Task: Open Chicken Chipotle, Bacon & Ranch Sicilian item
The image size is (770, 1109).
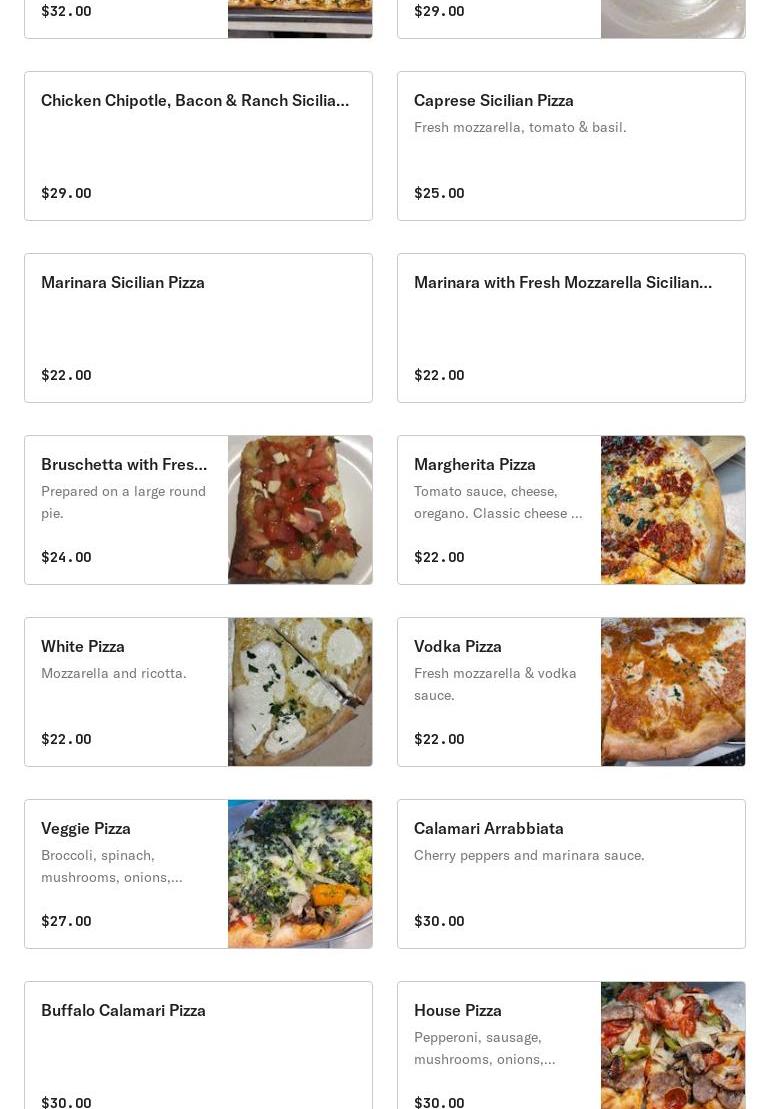Action: tap(195, 100)
